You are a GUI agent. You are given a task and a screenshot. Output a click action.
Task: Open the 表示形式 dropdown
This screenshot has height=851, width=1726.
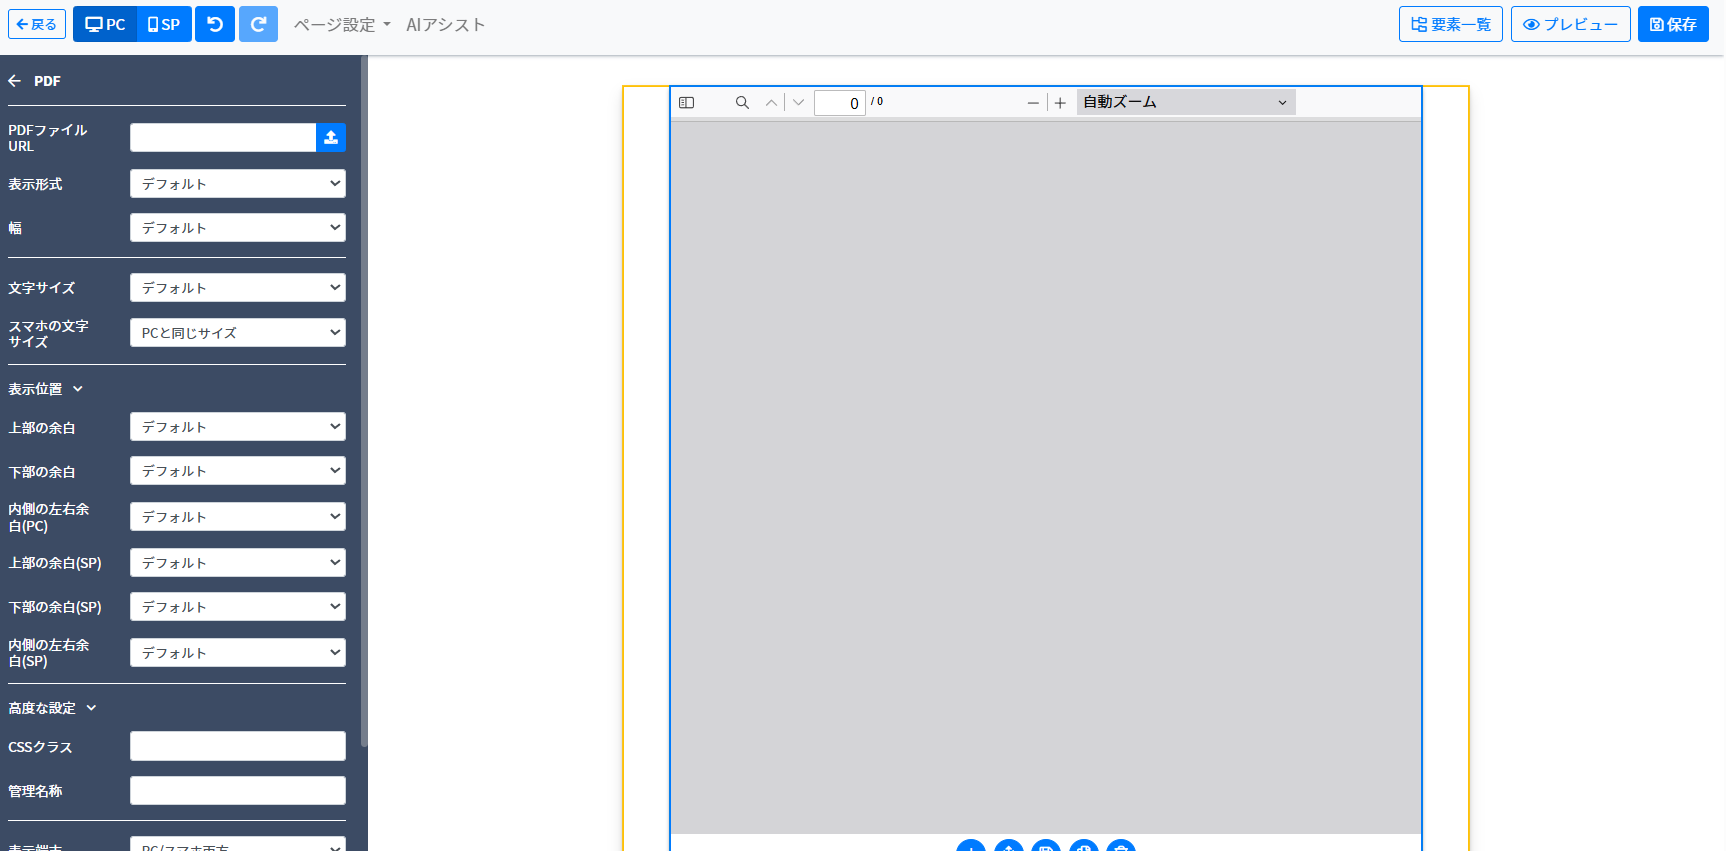(237, 184)
